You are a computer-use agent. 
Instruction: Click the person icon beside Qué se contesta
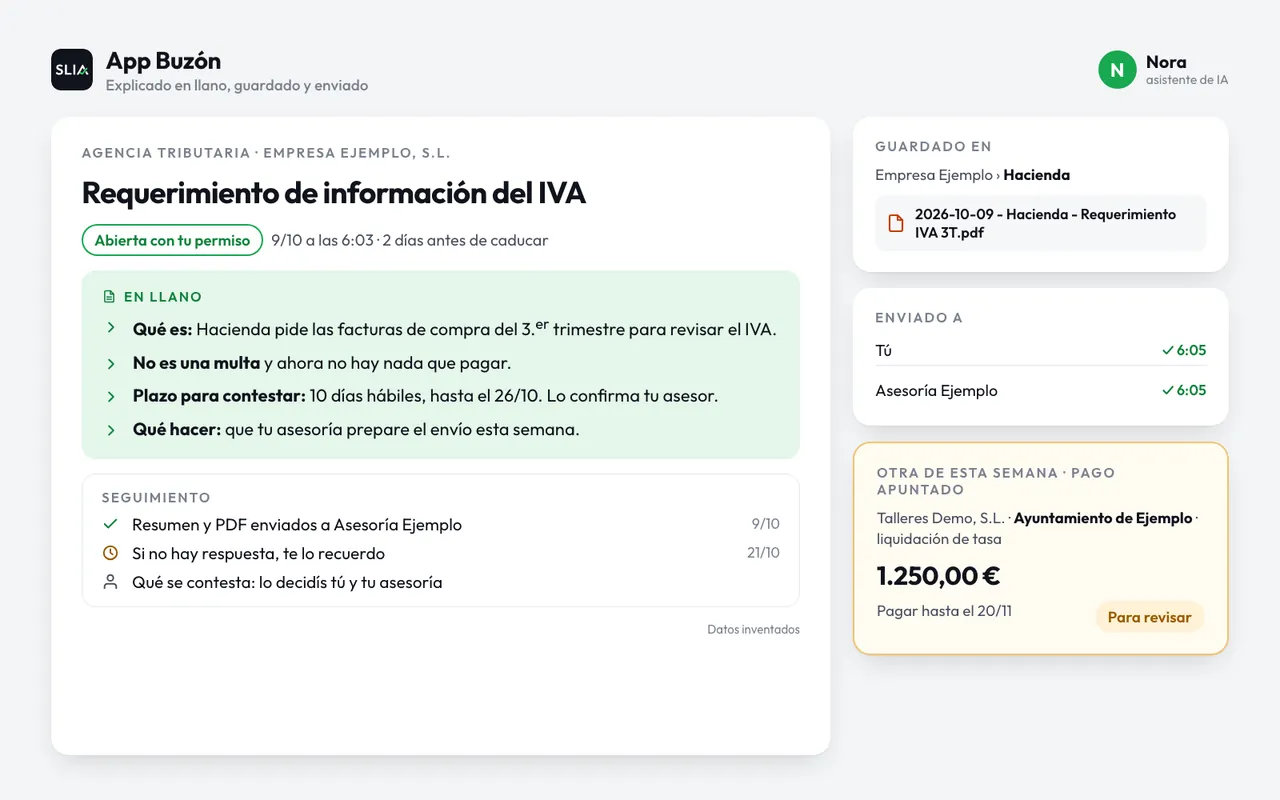(x=110, y=582)
